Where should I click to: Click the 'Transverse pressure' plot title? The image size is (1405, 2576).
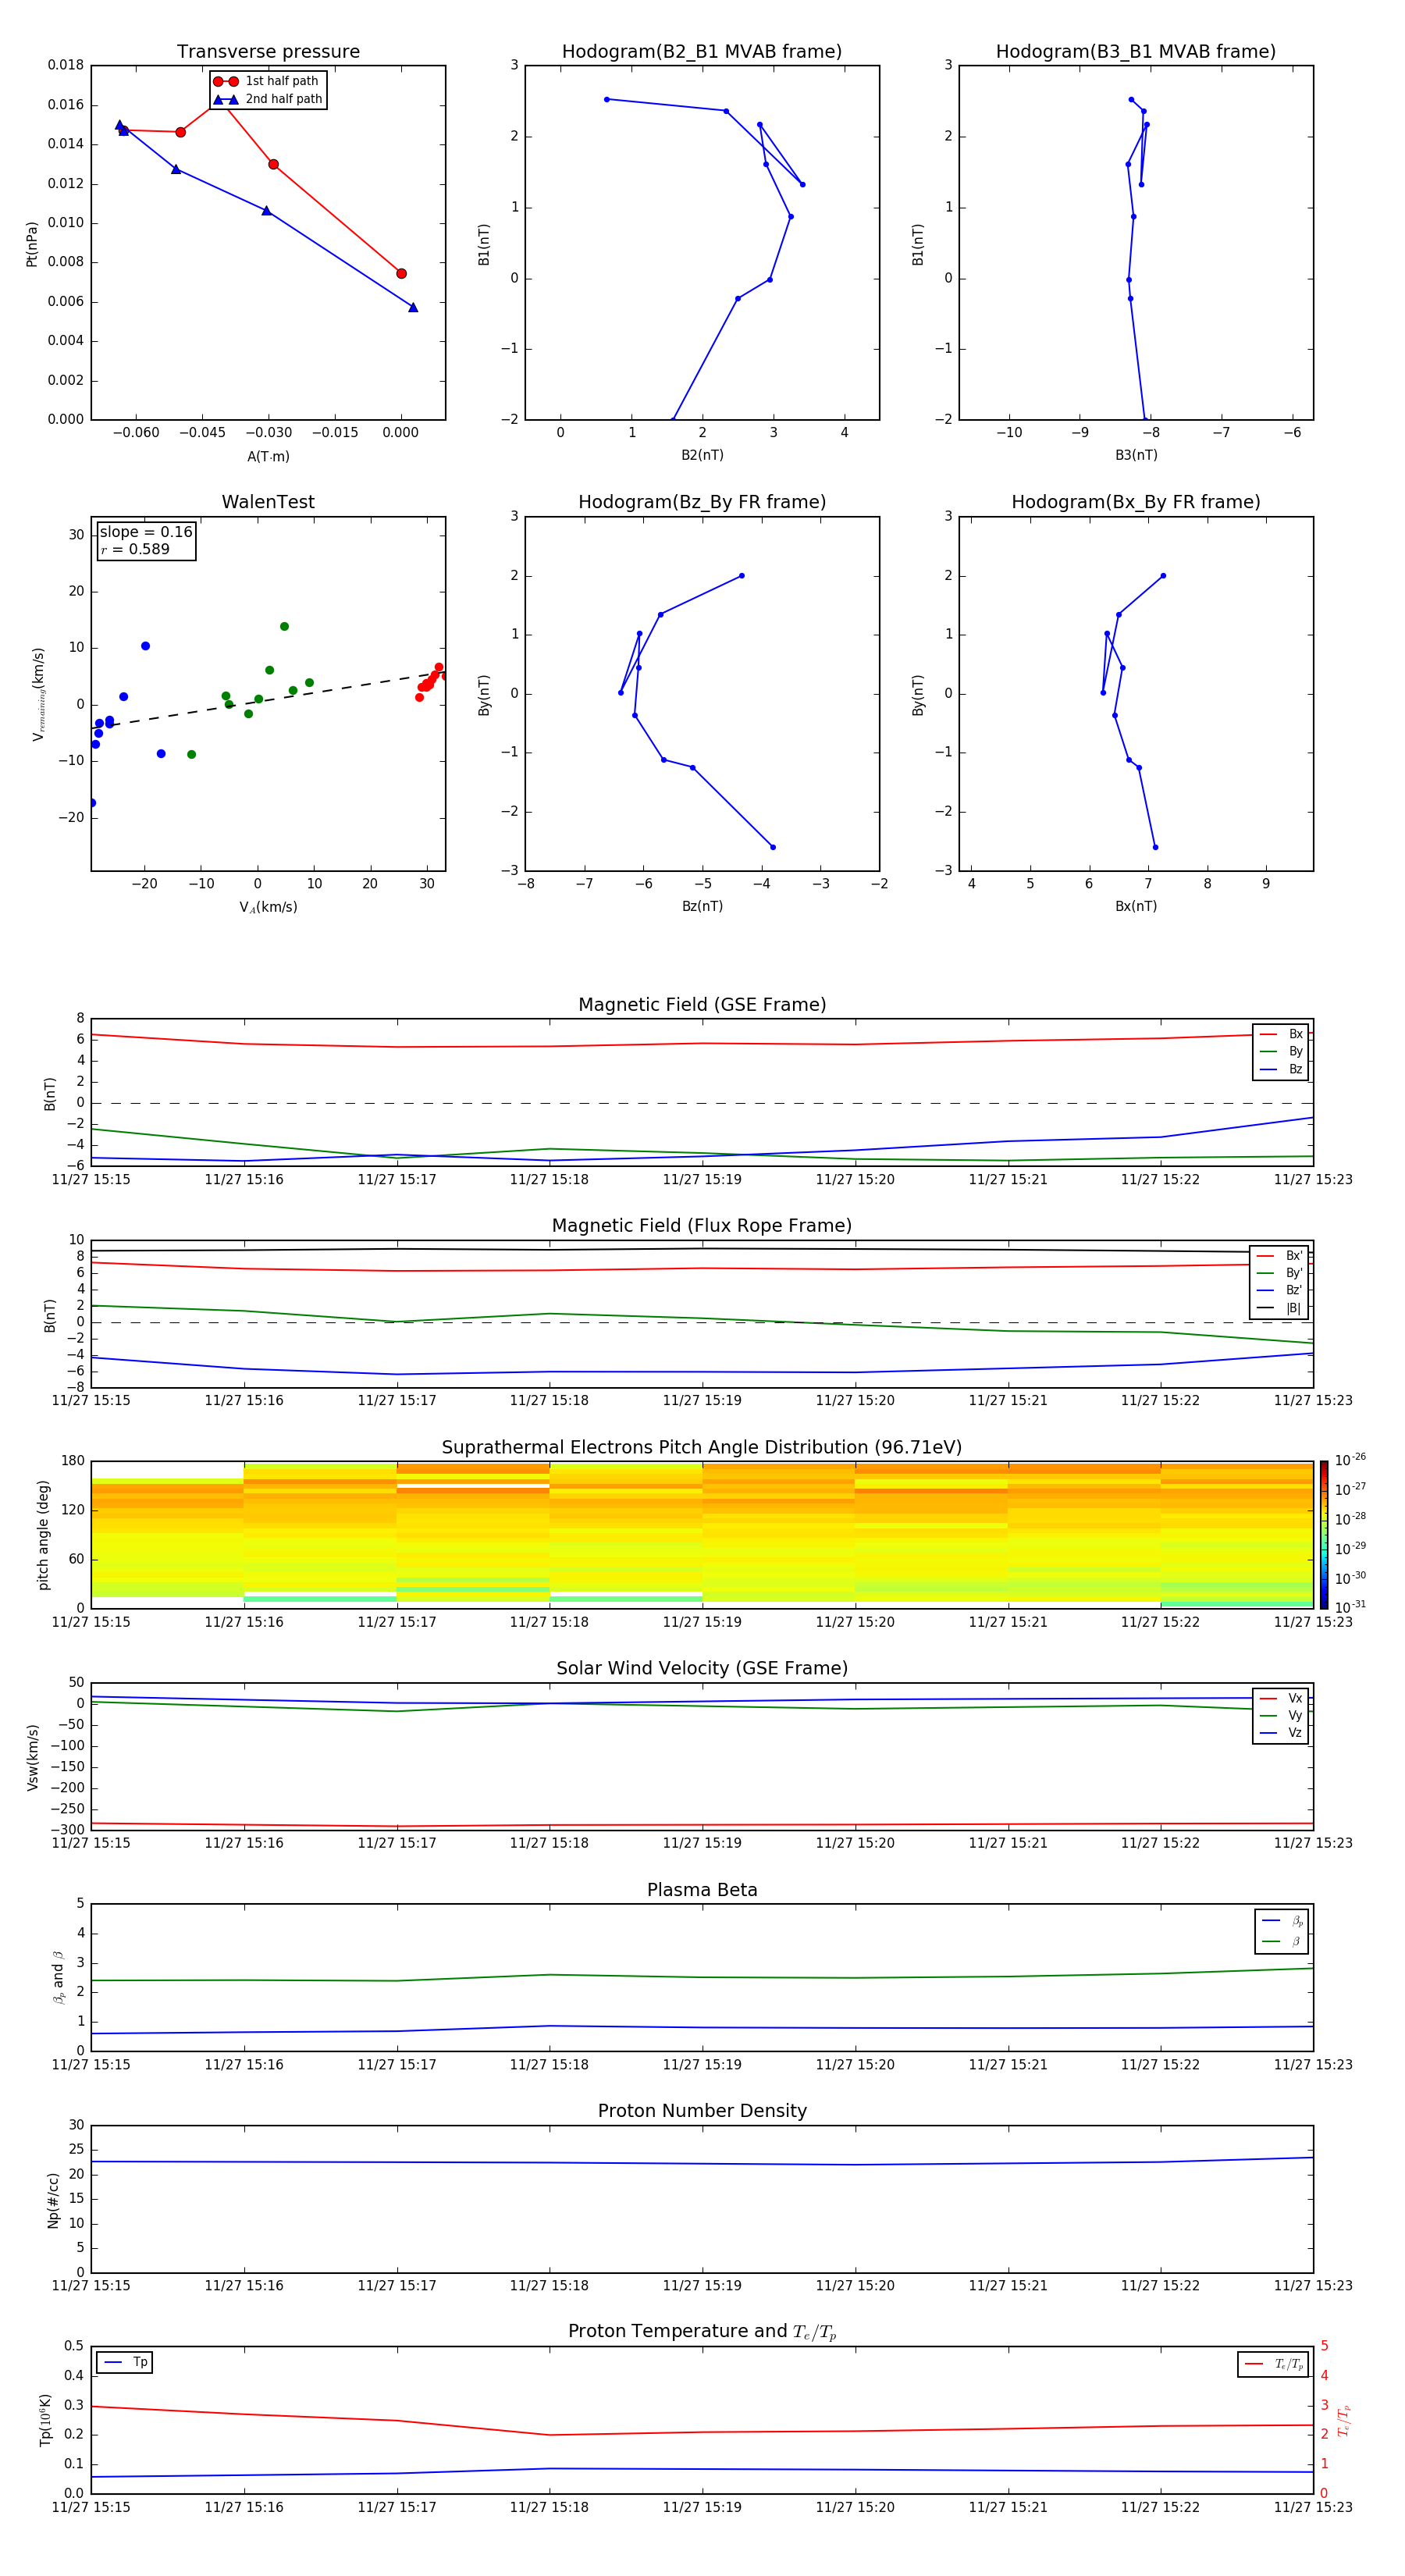[268, 51]
